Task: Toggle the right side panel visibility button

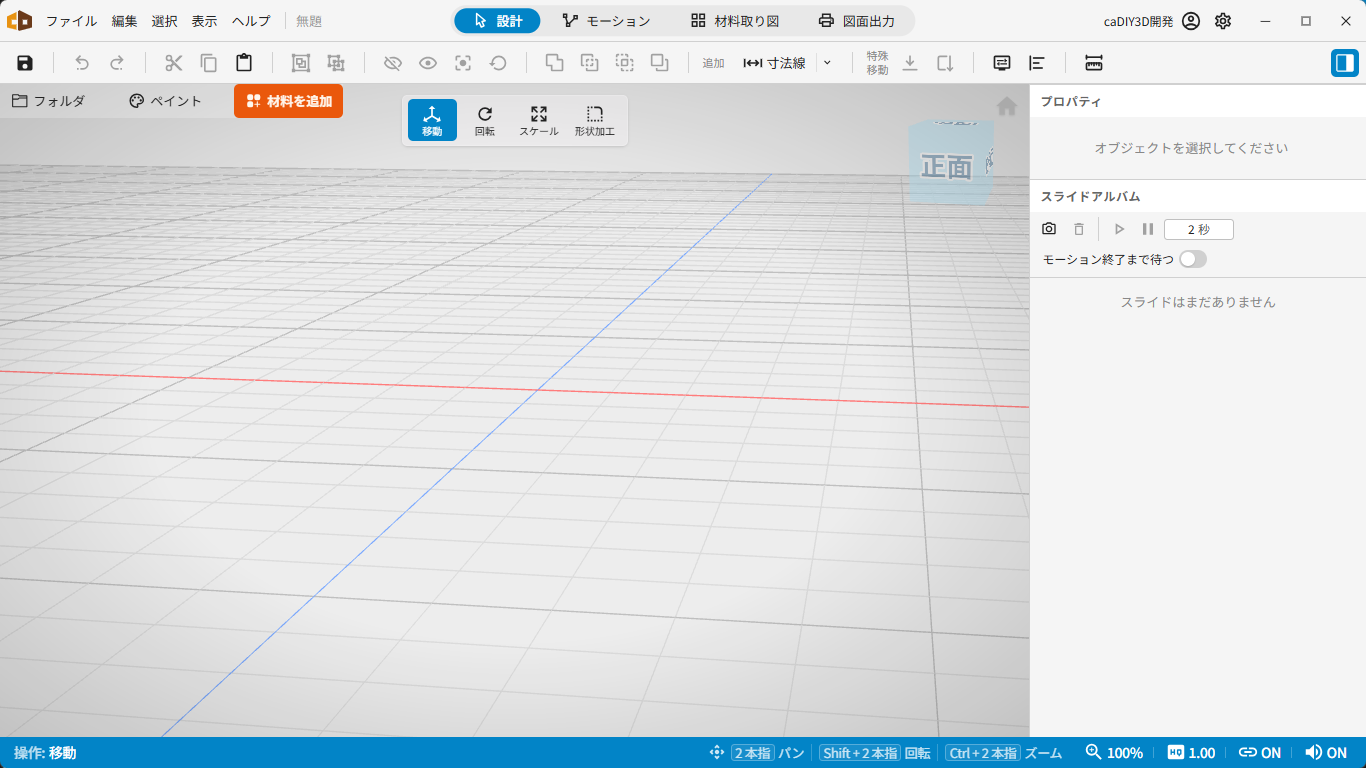Action: (1345, 63)
